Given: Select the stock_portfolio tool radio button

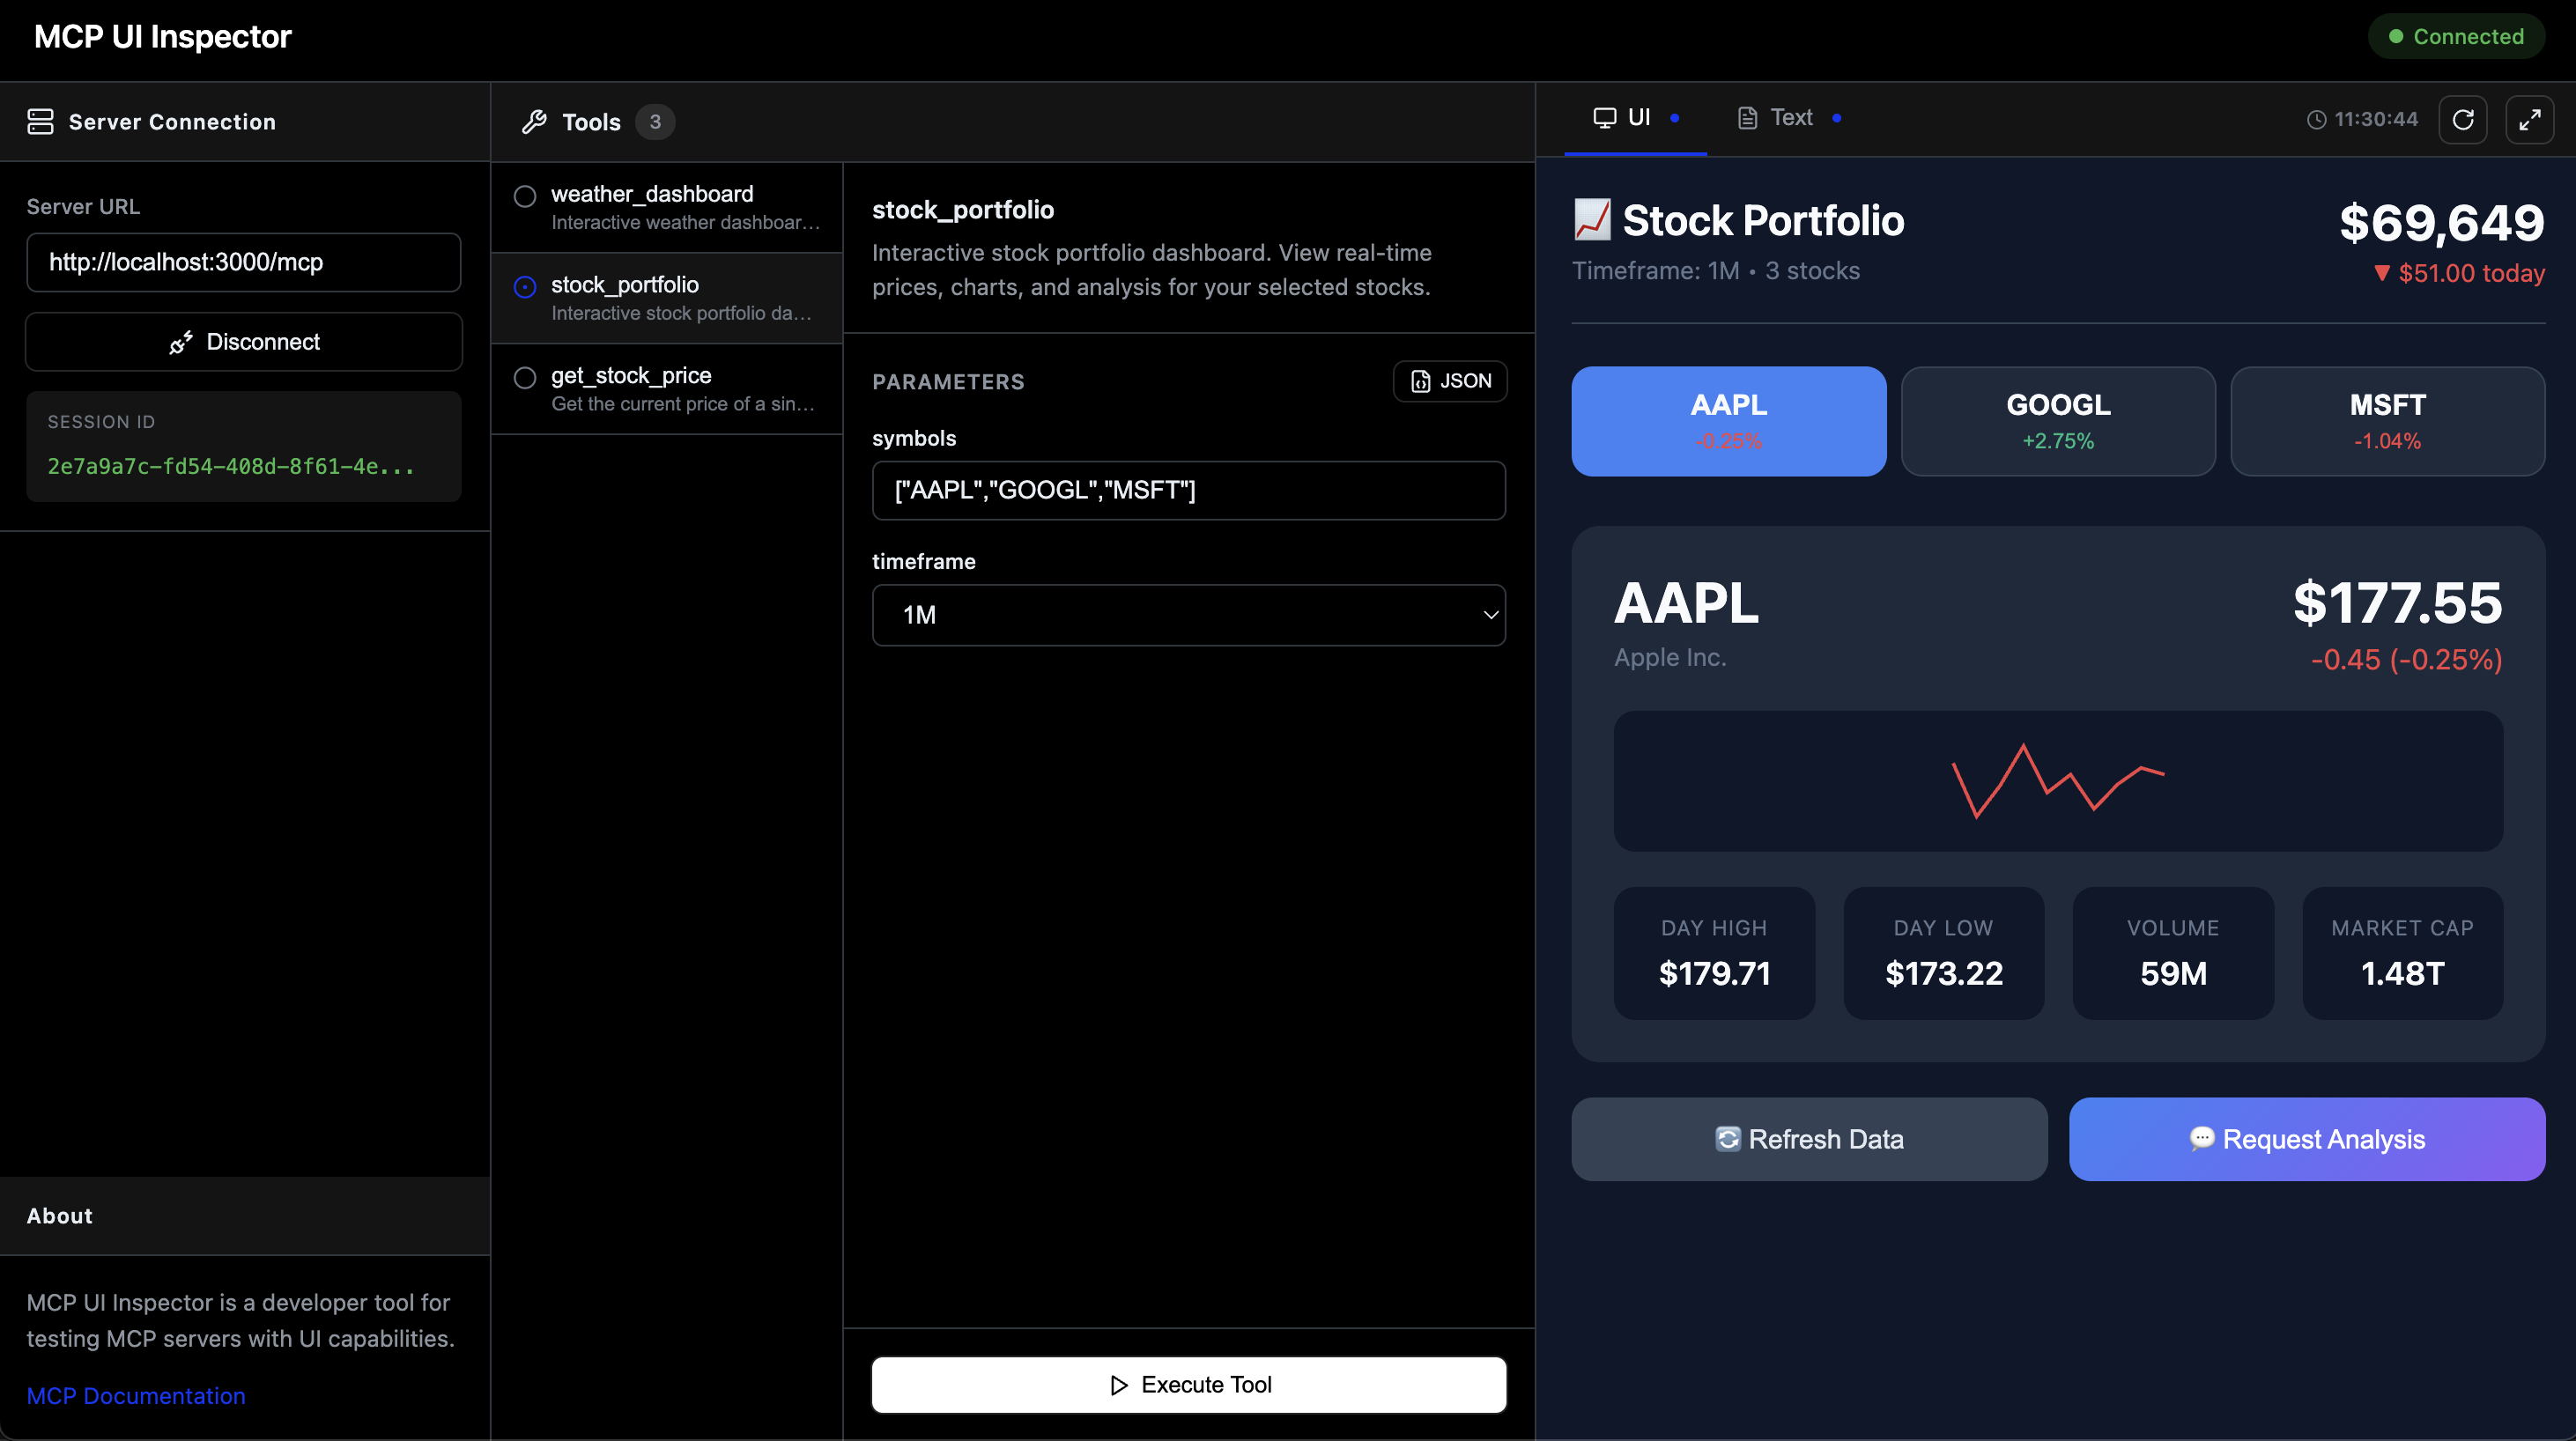Looking at the screenshot, I should pos(524,287).
